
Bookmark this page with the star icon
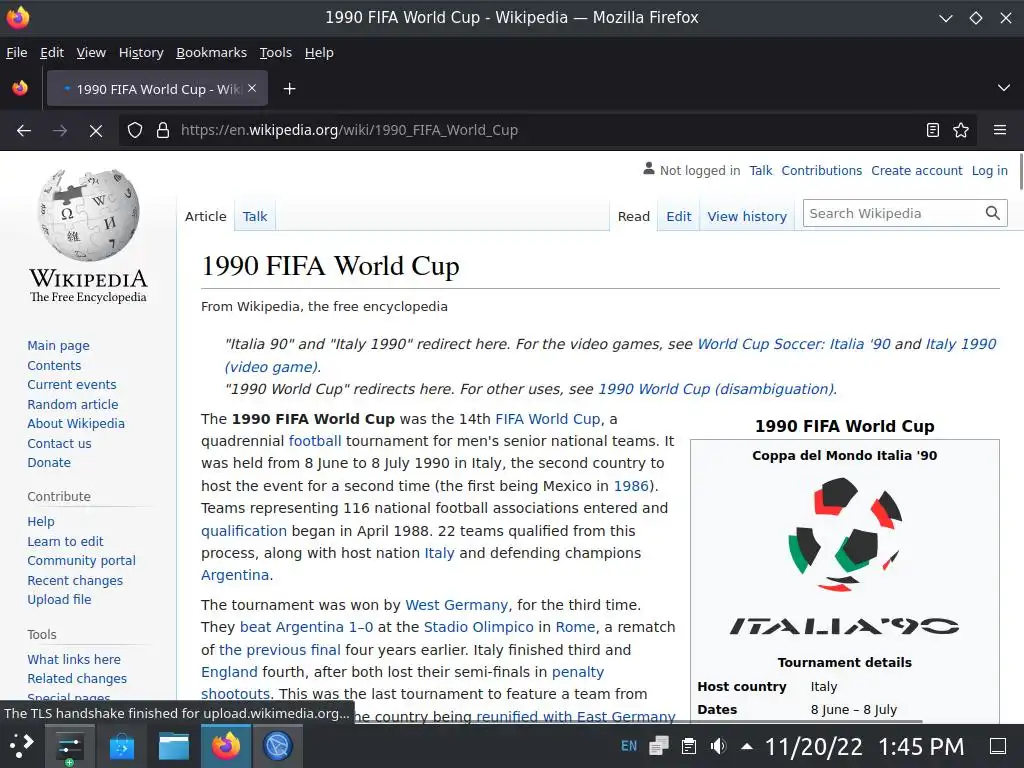(x=961, y=130)
